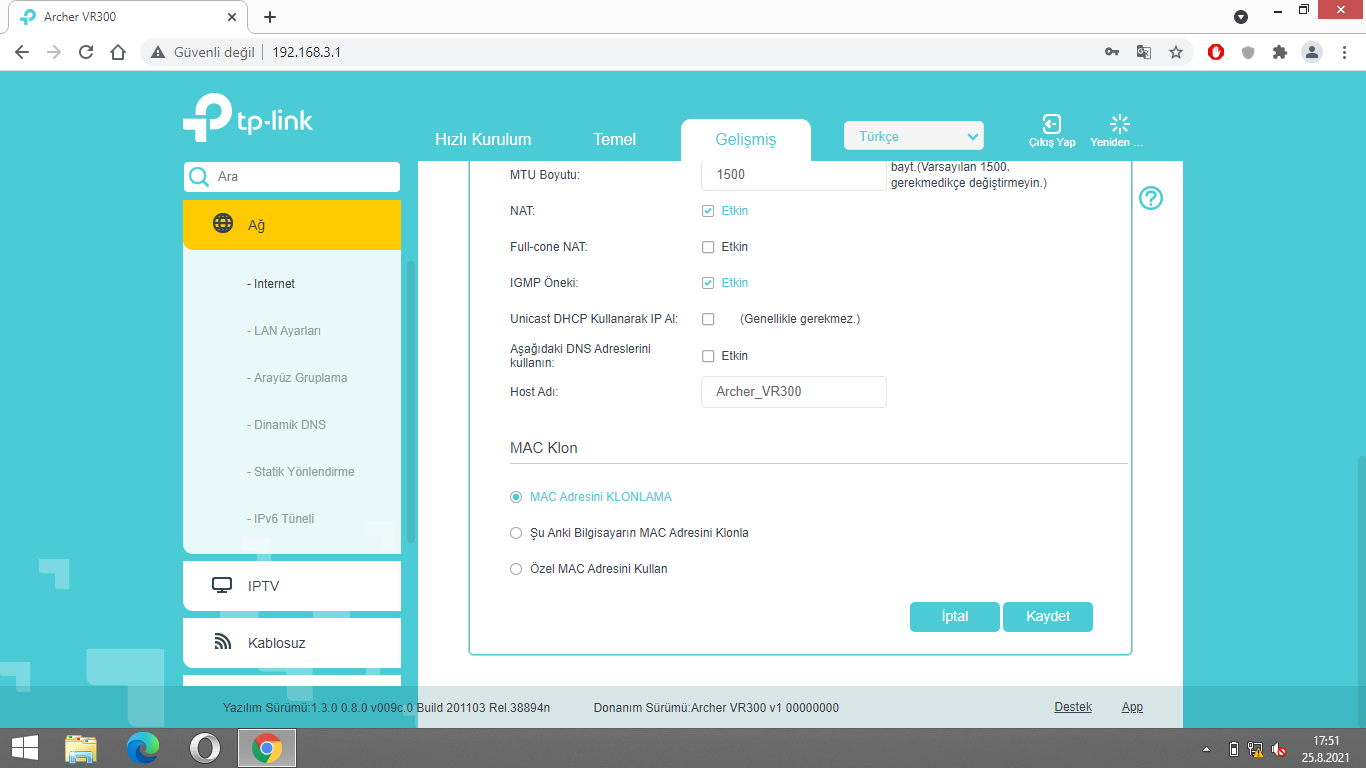Open the App link in footer
This screenshot has width=1366, height=768.
(x=1132, y=707)
